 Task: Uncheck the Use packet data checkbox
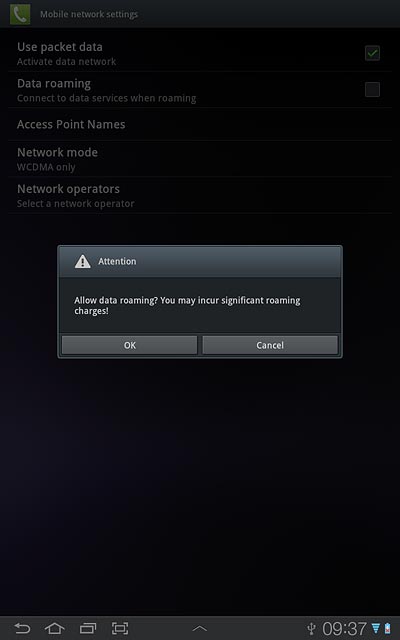[372, 53]
